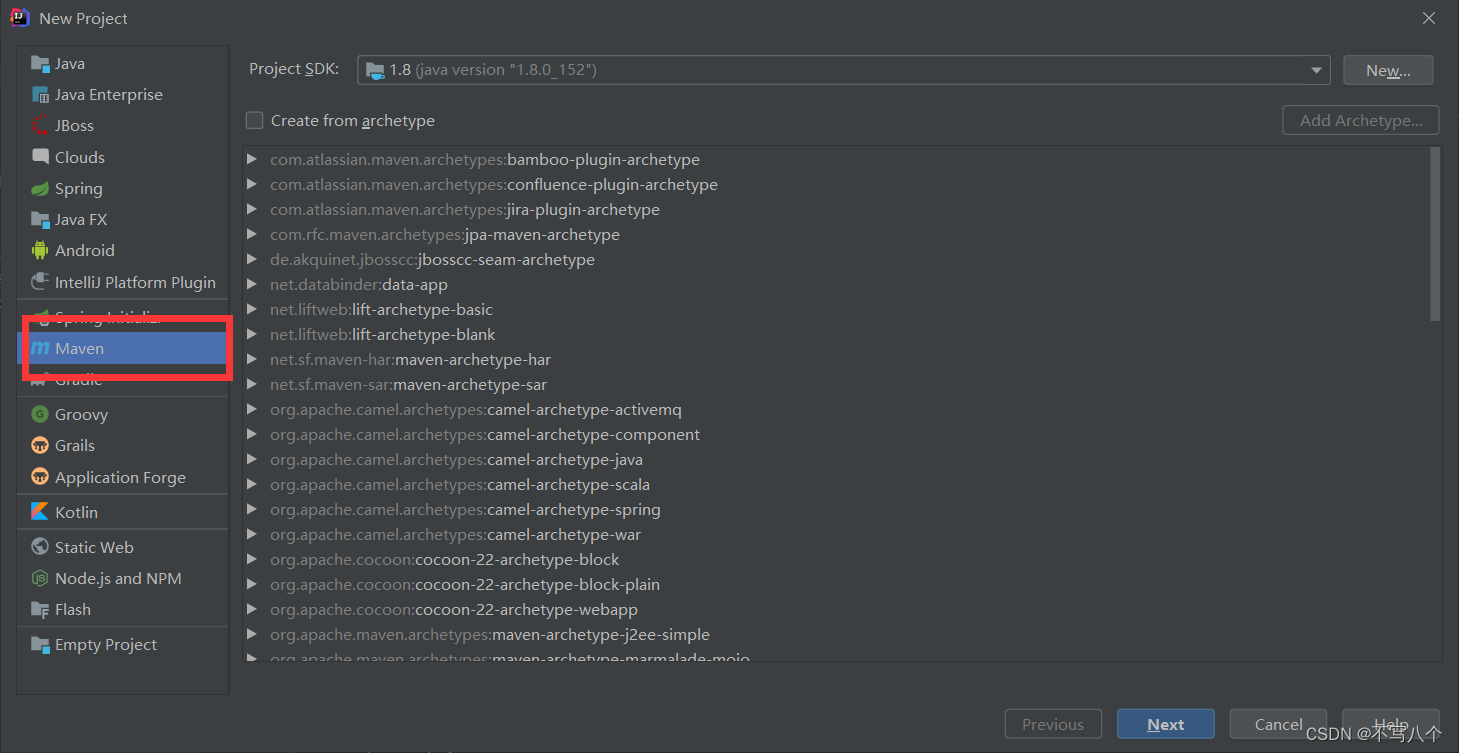
Task: Choose the Empty Project icon
Action: 40,645
